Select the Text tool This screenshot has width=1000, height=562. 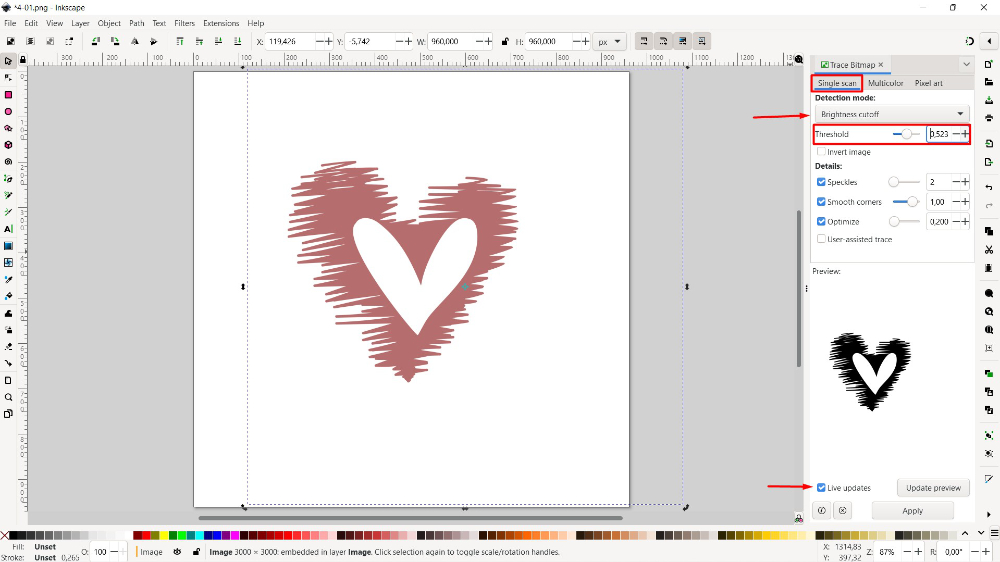click(8, 229)
